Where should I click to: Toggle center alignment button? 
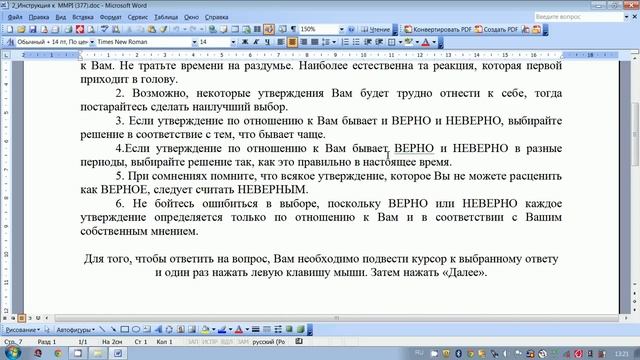pos(292,42)
